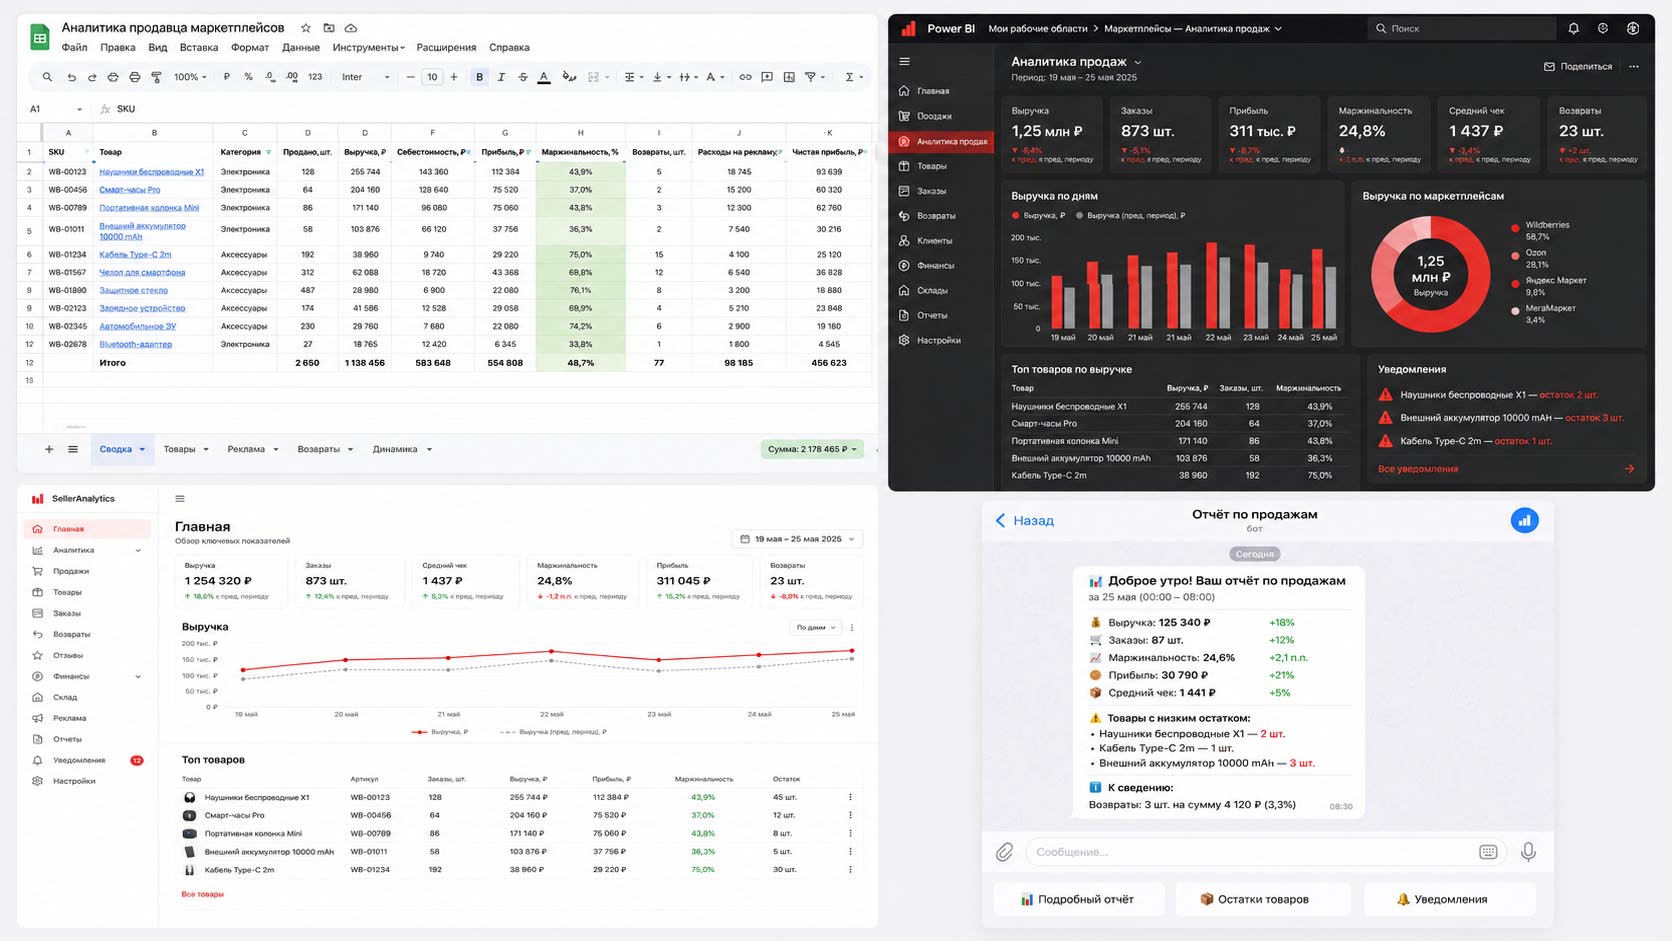The width and height of the screenshot is (1672, 941).
Task: Click the Все товары link in SellerAnalytics
Action: [202, 894]
